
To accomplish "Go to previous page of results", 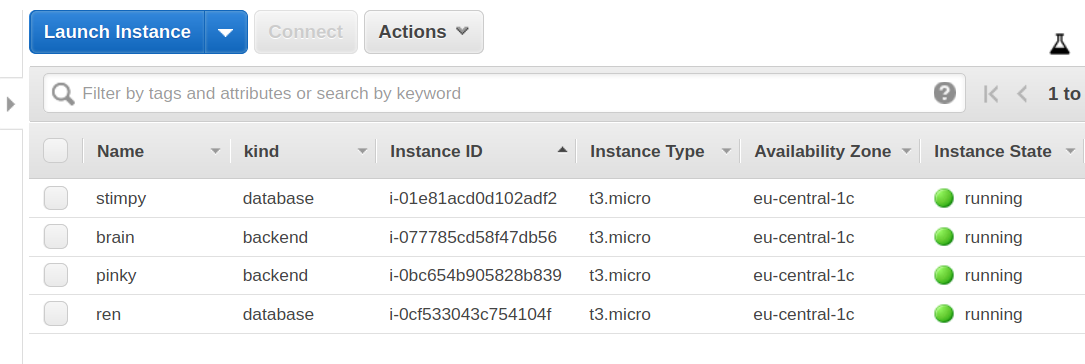I will tap(1022, 93).
